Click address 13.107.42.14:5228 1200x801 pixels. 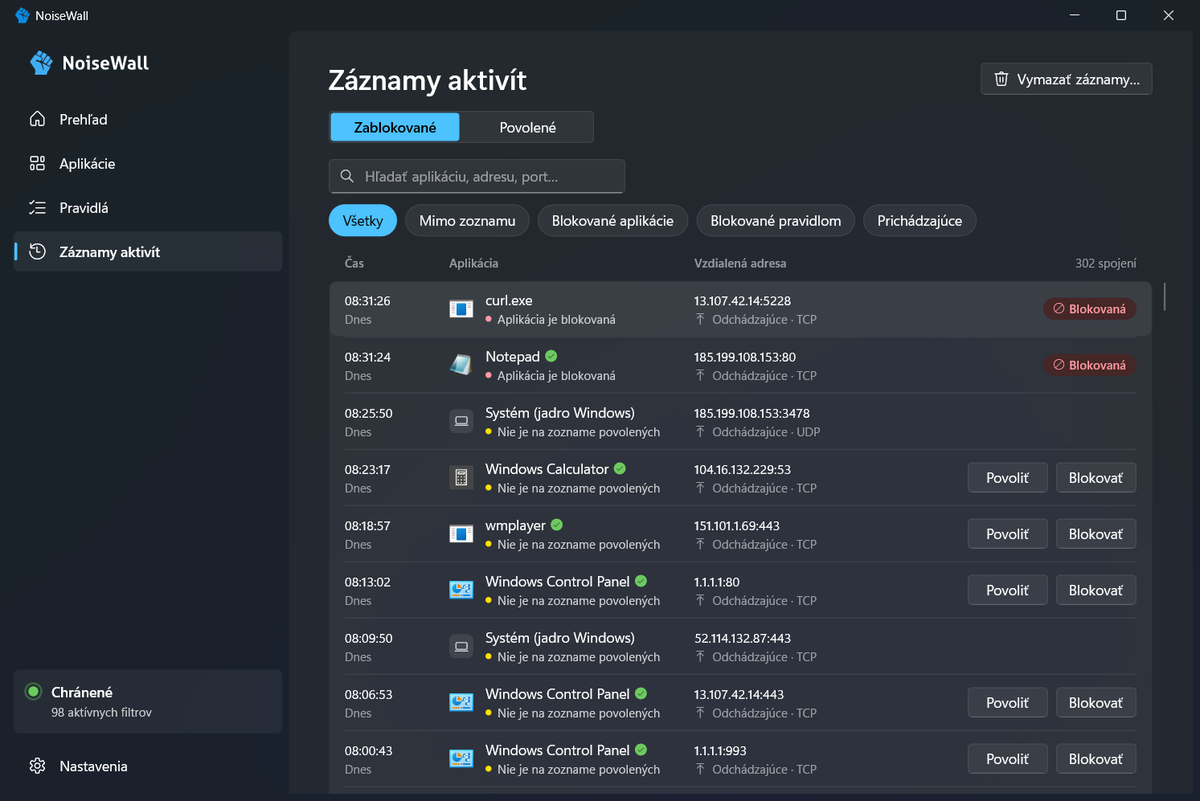tap(742, 300)
